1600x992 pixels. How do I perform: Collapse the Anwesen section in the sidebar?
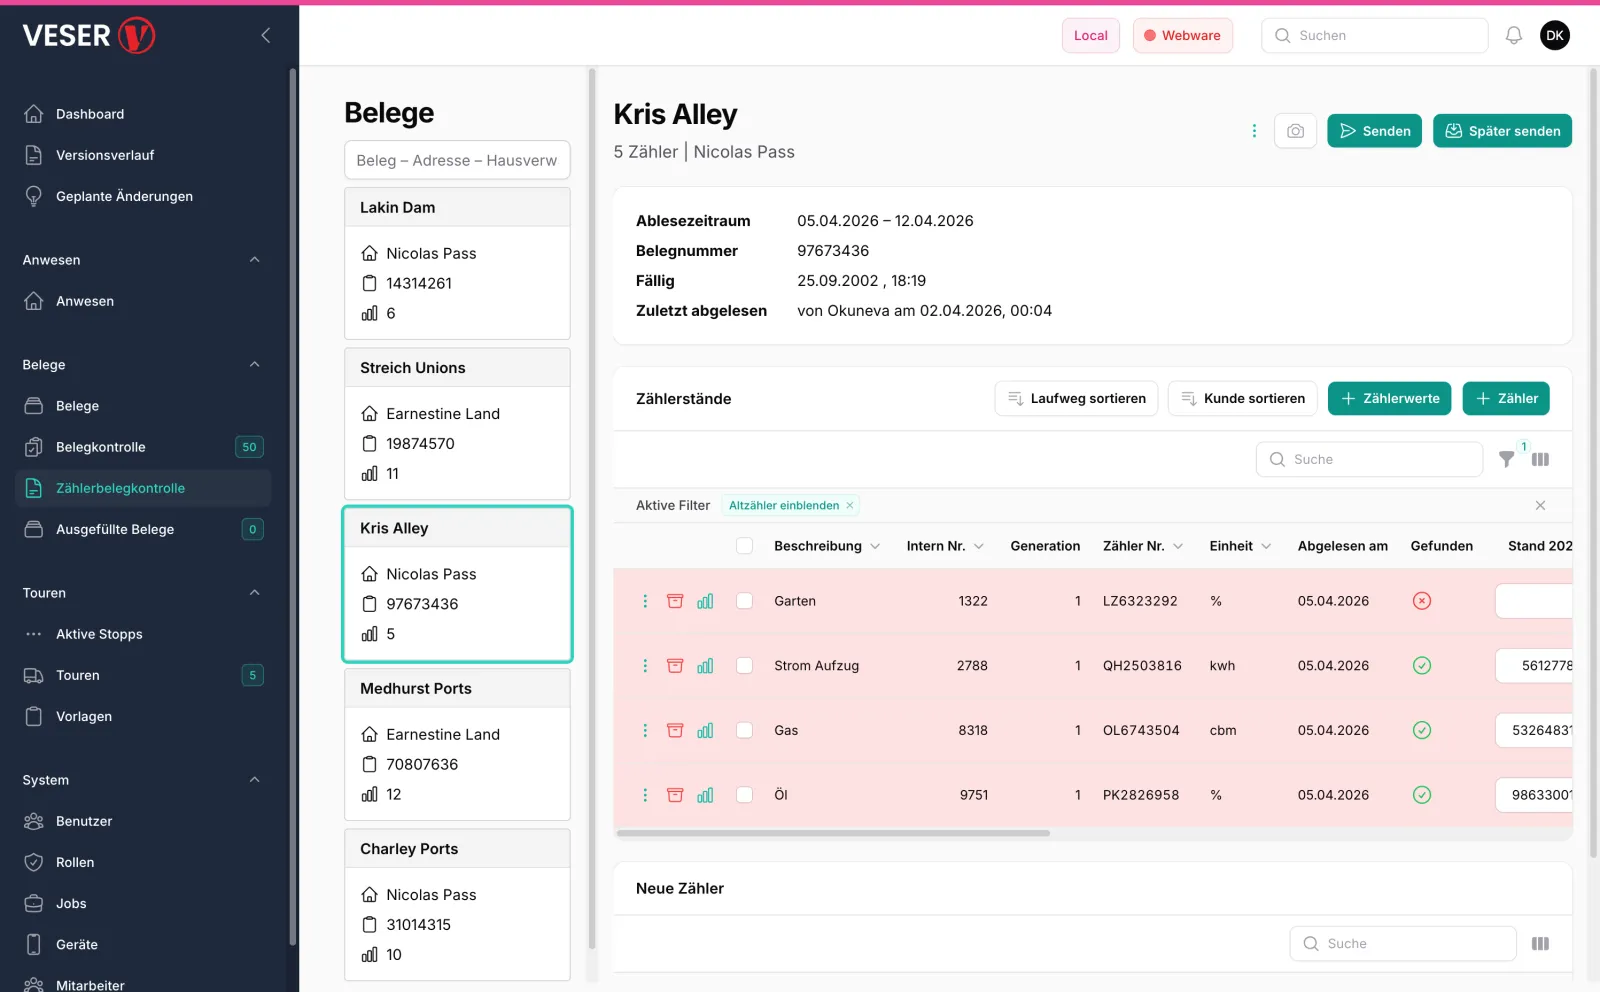point(255,259)
